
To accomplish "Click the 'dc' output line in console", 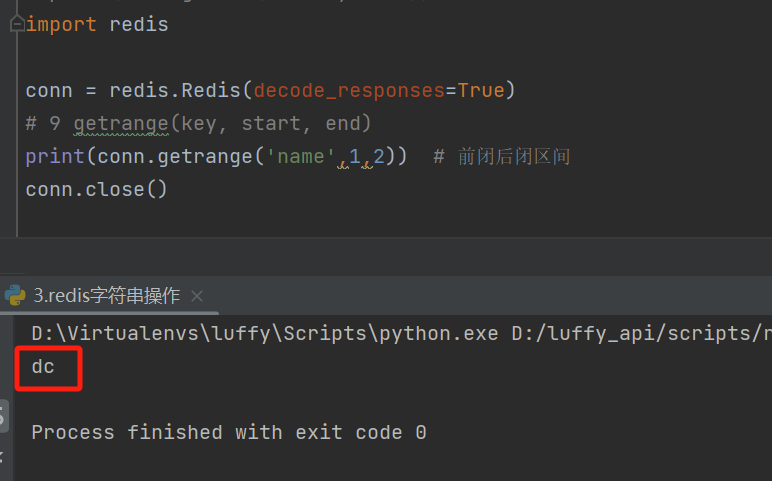I will [x=43, y=367].
